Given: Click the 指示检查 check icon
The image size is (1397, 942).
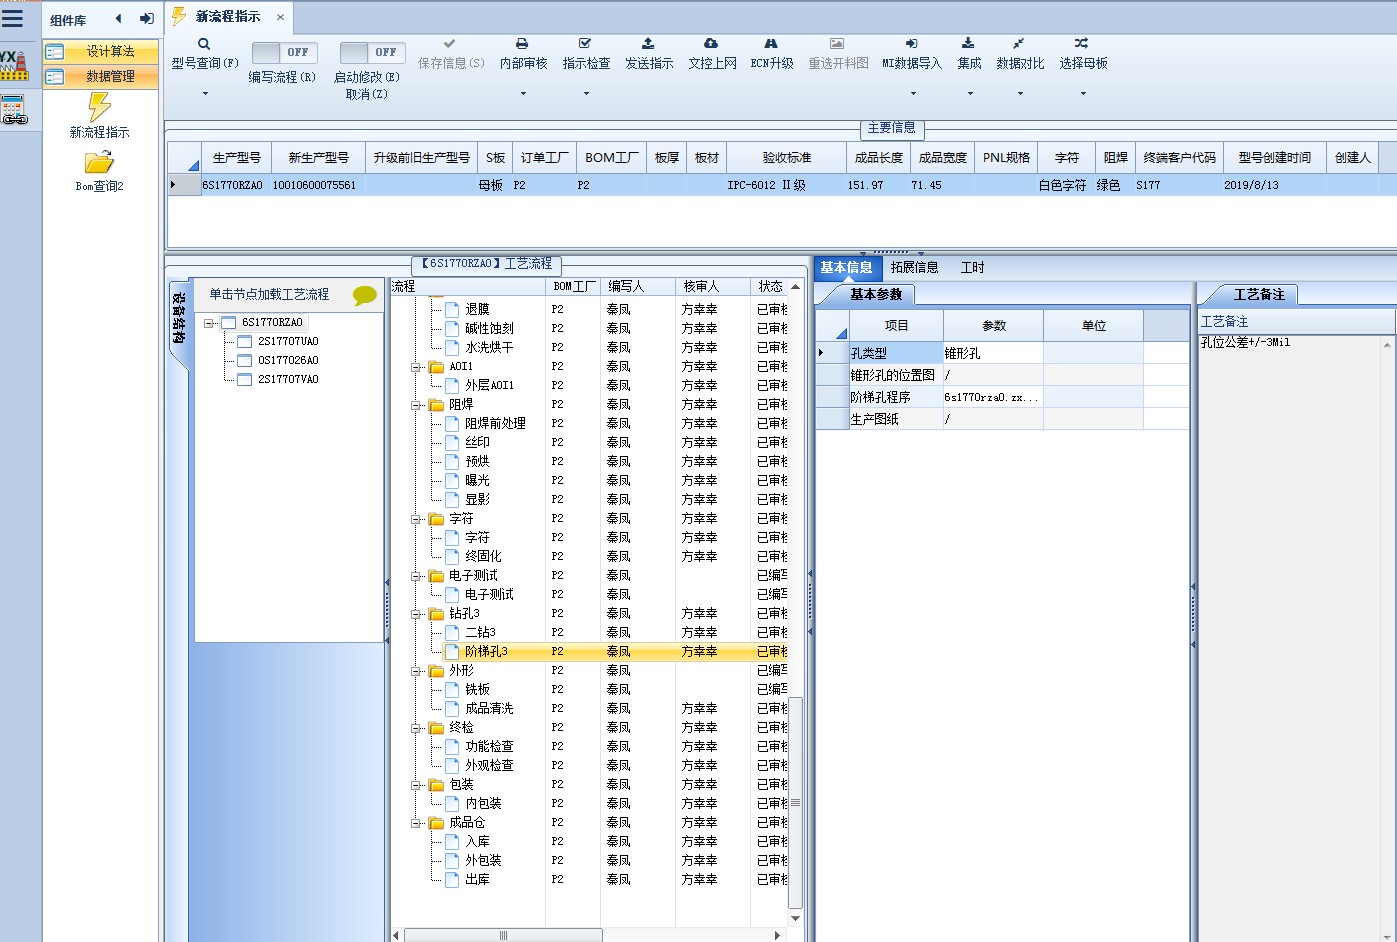Looking at the screenshot, I should (585, 44).
